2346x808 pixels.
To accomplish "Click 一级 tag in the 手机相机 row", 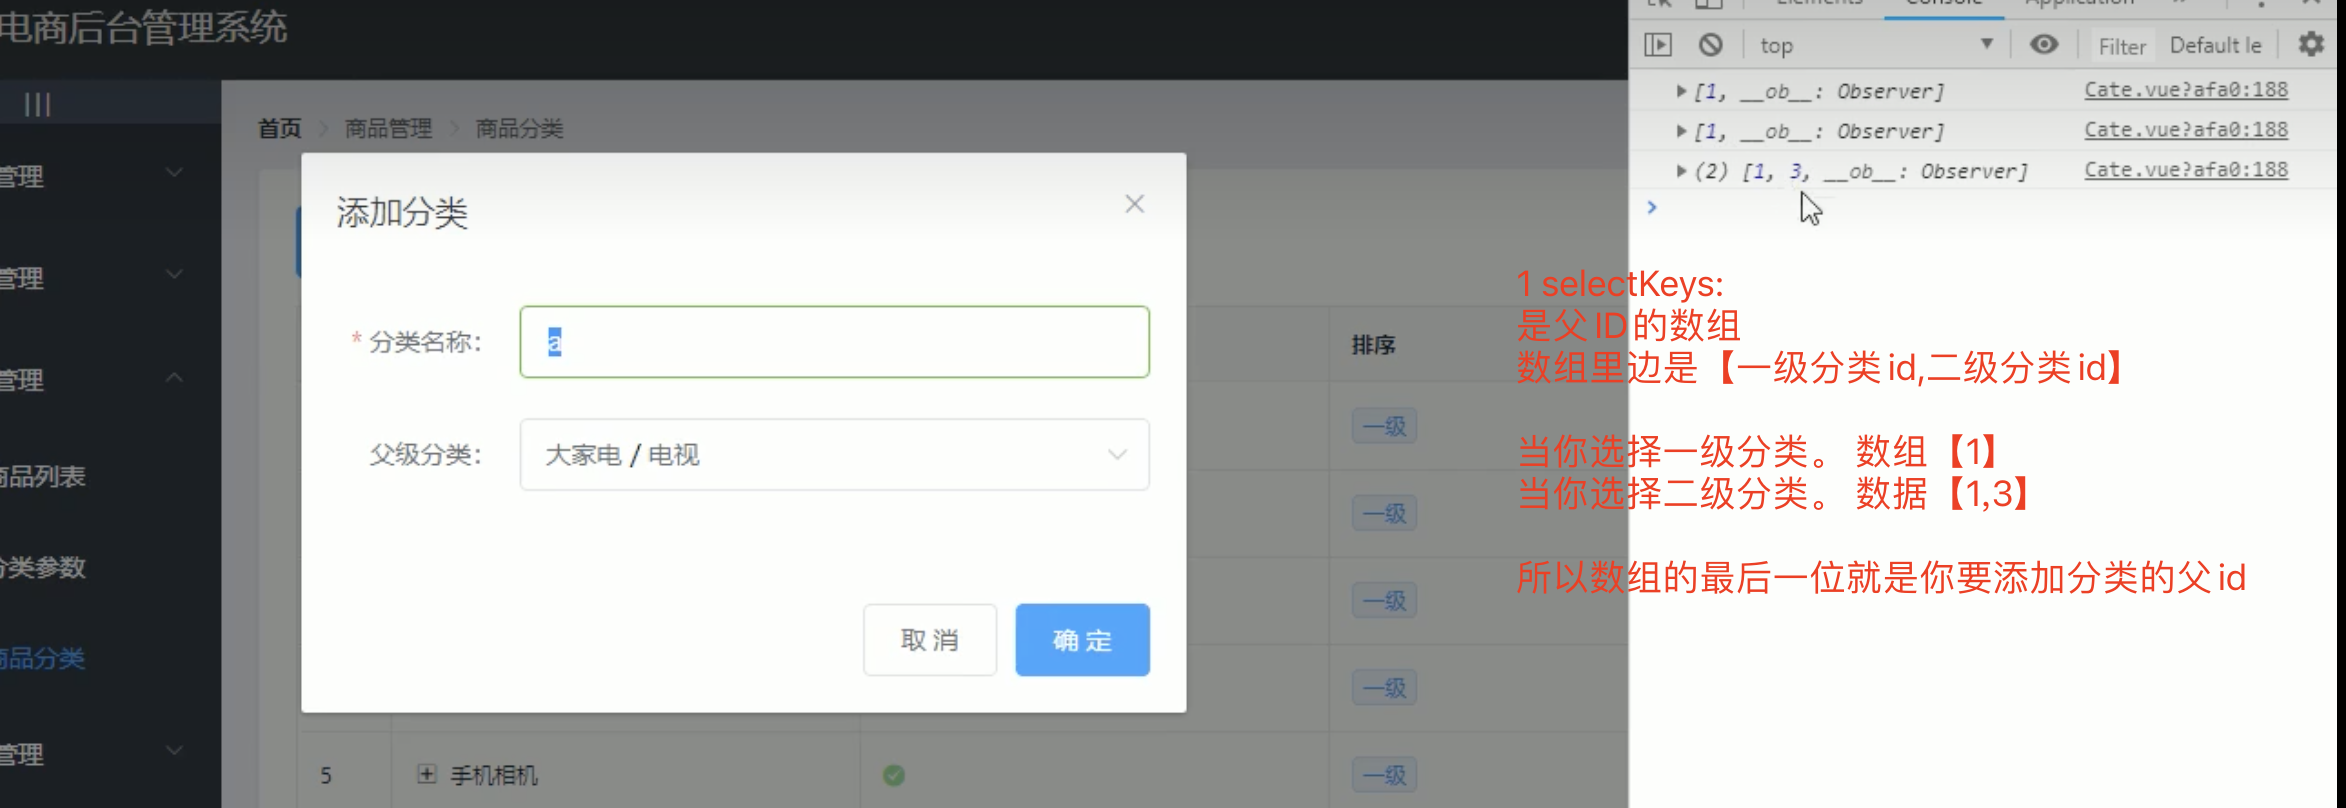I will [x=1384, y=775].
